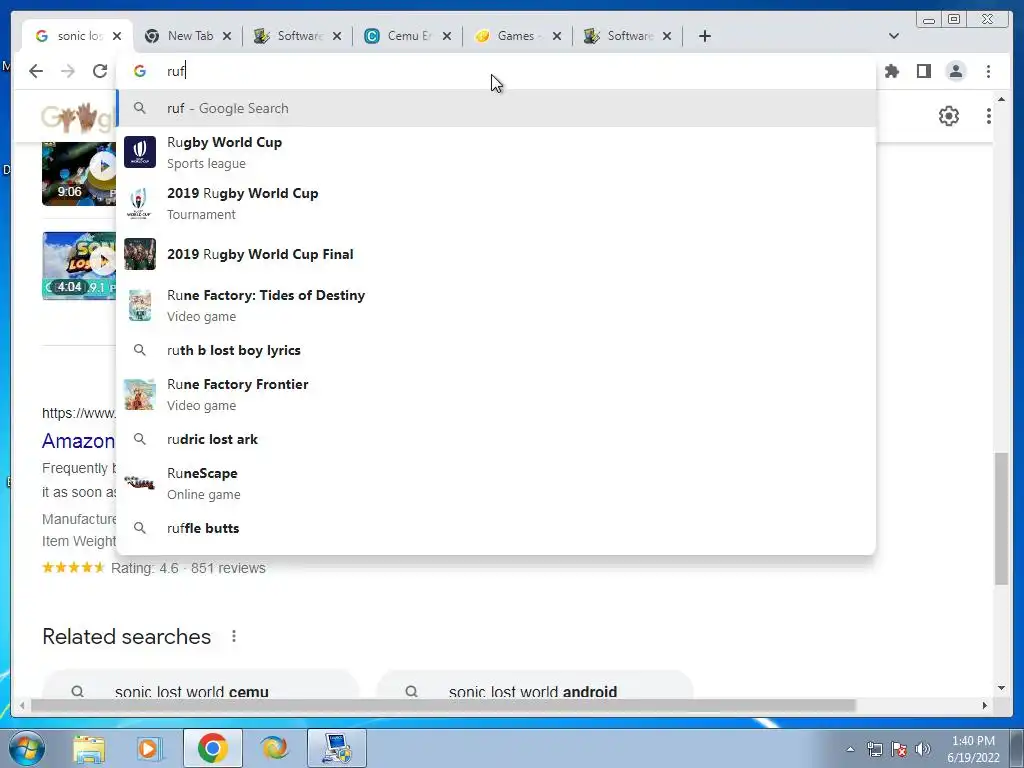This screenshot has height=768, width=1024.
Task: Open Chrome three-dot menu
Action: (988, 71)
